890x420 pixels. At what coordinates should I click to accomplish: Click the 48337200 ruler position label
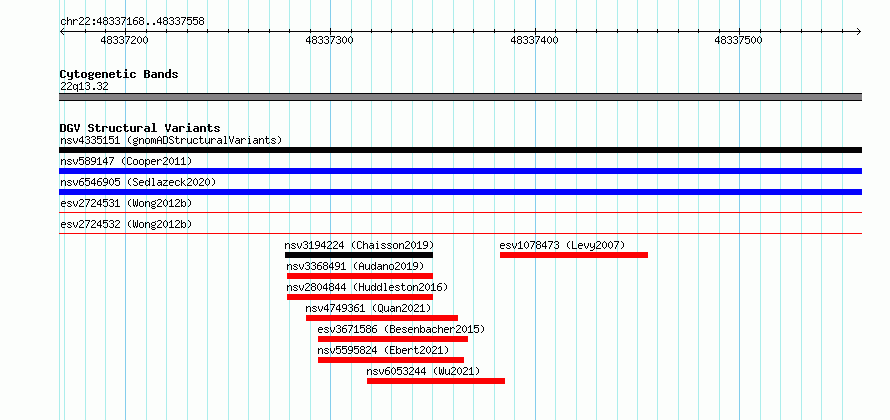click(x=124, y=40)
